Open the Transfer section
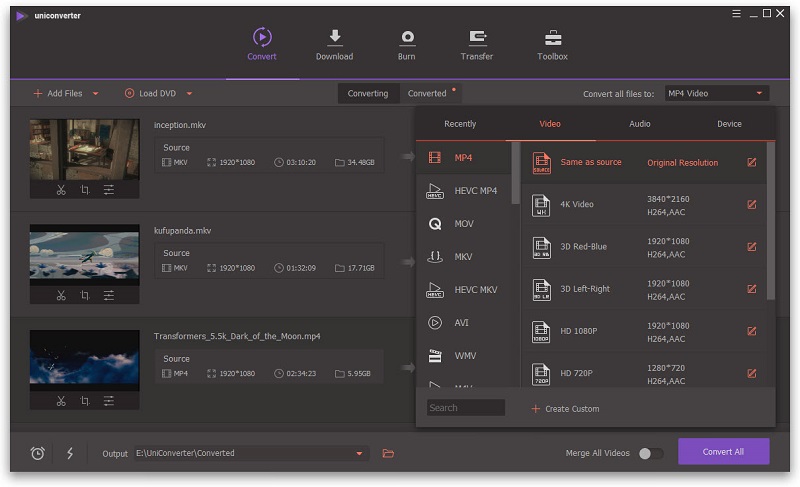800x487 pixels. click(x=477, y=44)
